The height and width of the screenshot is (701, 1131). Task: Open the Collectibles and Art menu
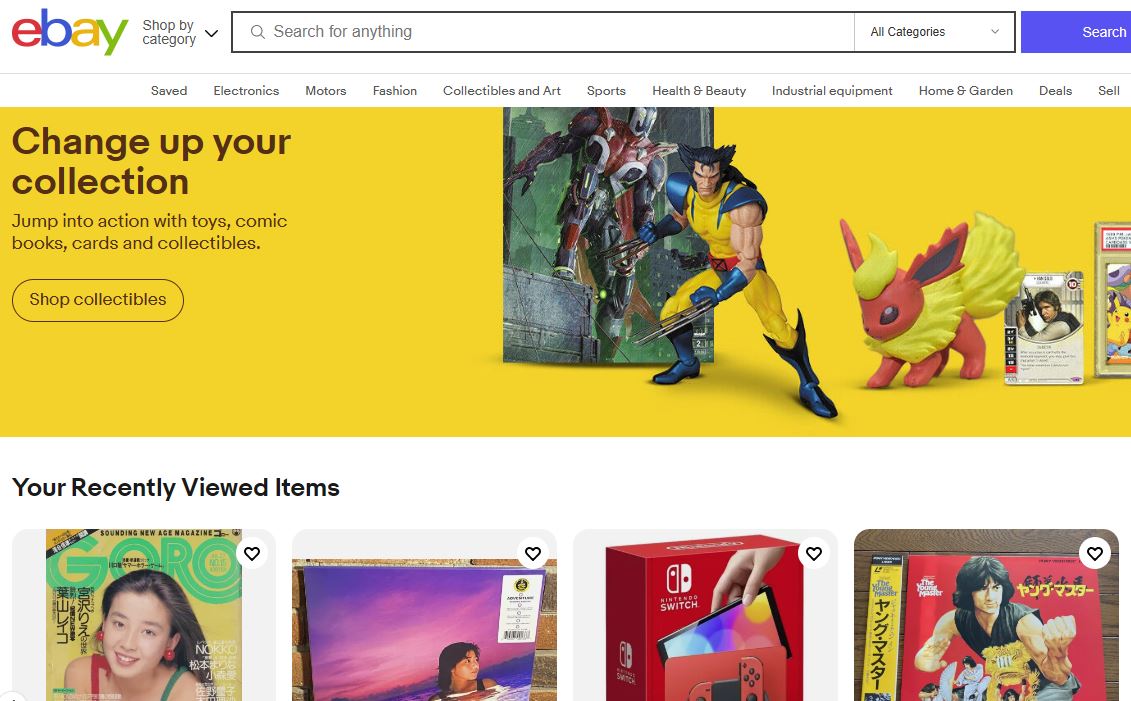point(502,91)
